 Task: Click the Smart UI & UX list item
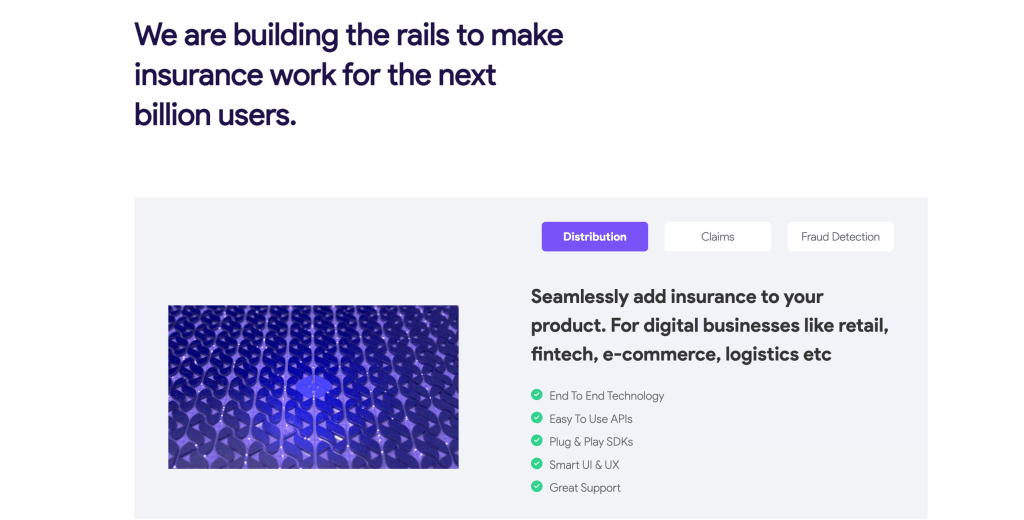click(584, 465)
